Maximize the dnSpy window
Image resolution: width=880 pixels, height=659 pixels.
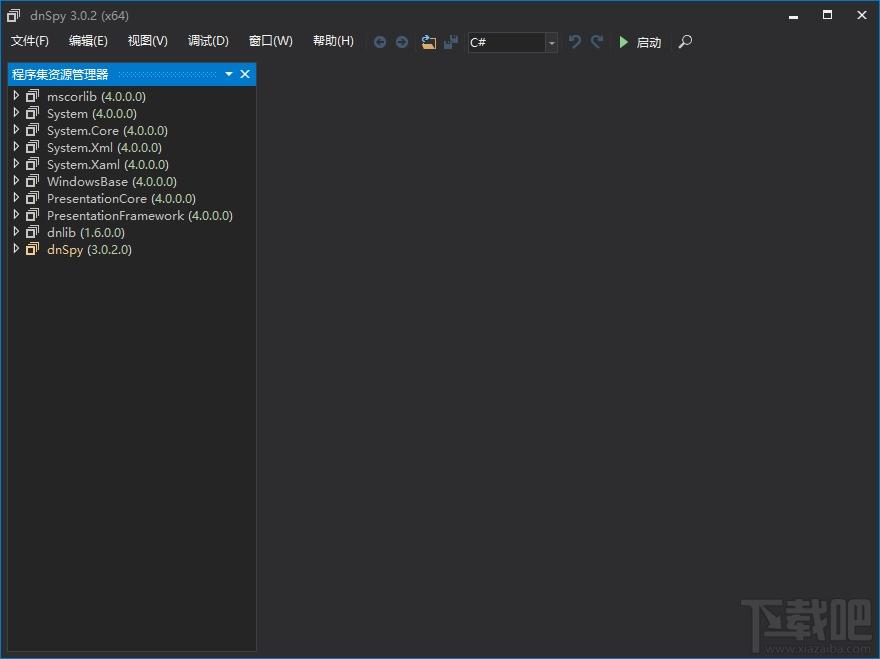[827, 15]
